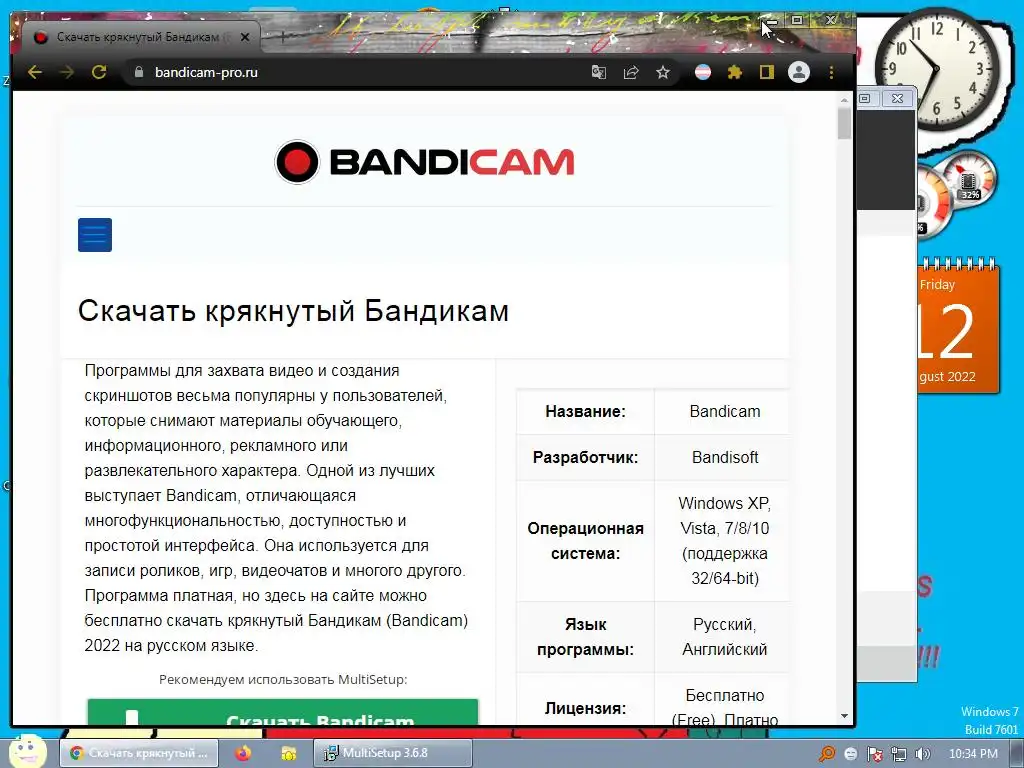1024x768 pixels.
Task: Click the browser forward arrow
Action: [x=67, y=72]
